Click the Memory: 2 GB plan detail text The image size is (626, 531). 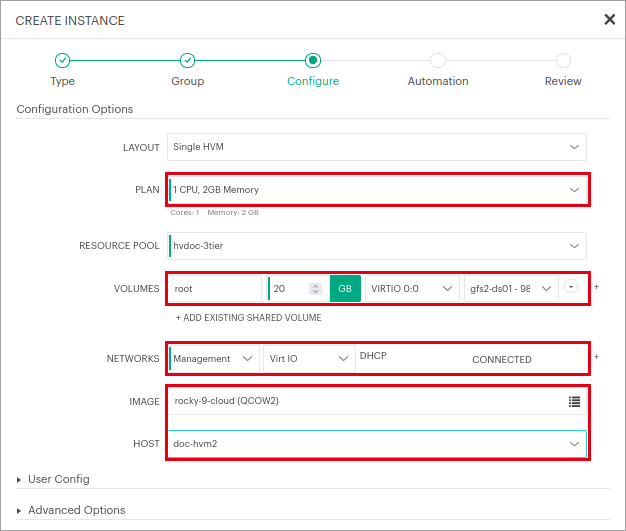click(233, 212)
